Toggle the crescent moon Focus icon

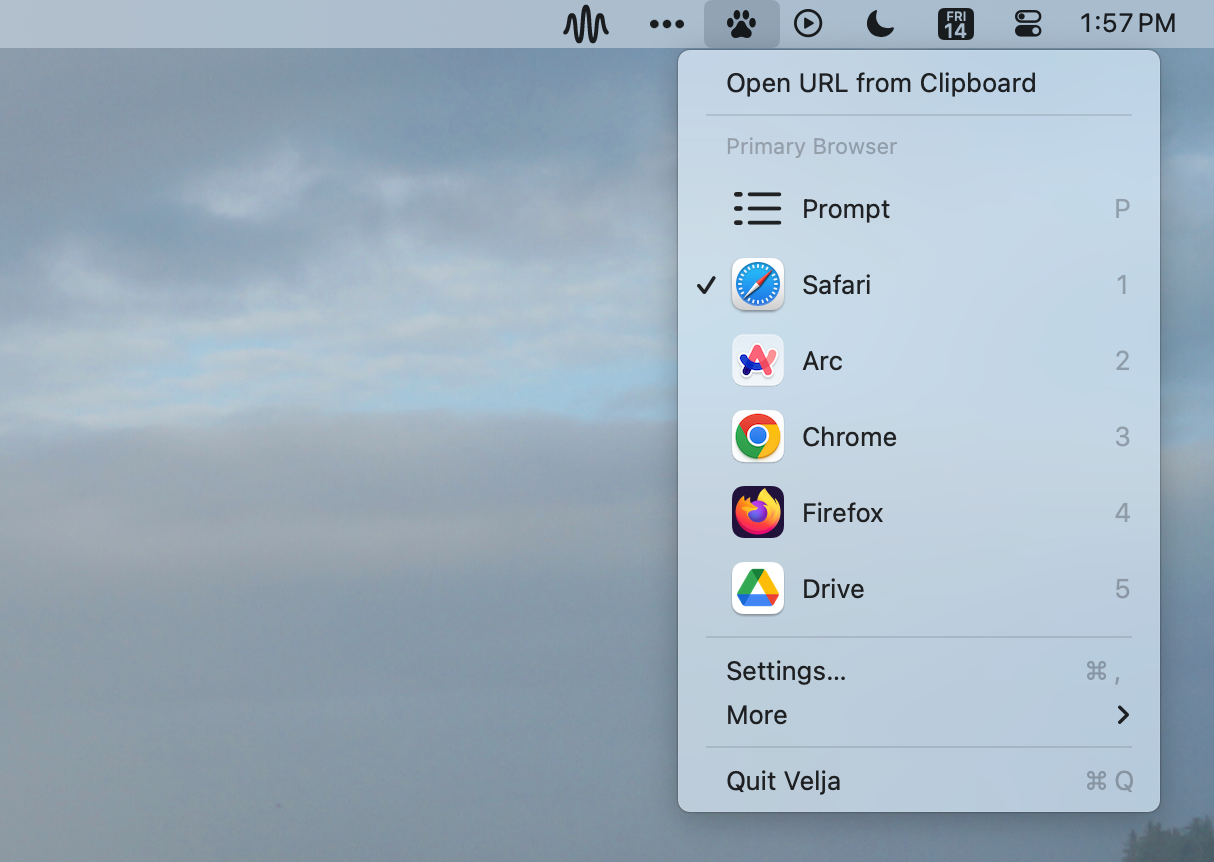tap(880, 23)
